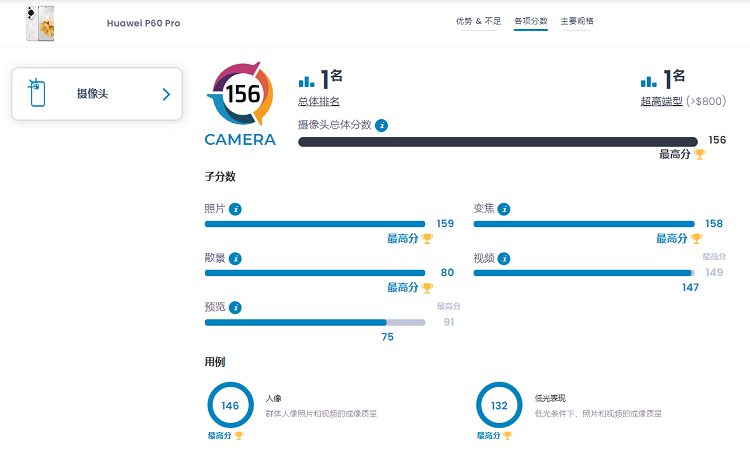Click the 变焦 score bar

tap(584, 224)
